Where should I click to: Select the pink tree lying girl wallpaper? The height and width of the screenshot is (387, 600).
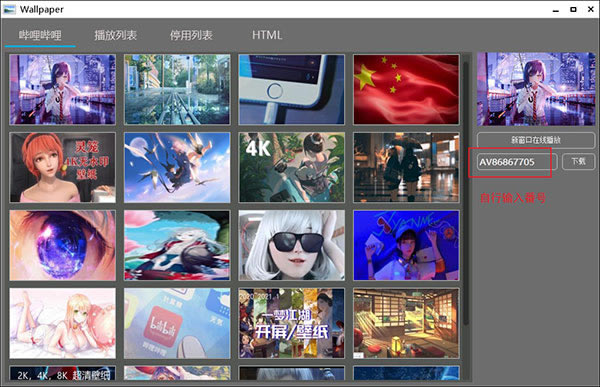[x=177, y=245]
